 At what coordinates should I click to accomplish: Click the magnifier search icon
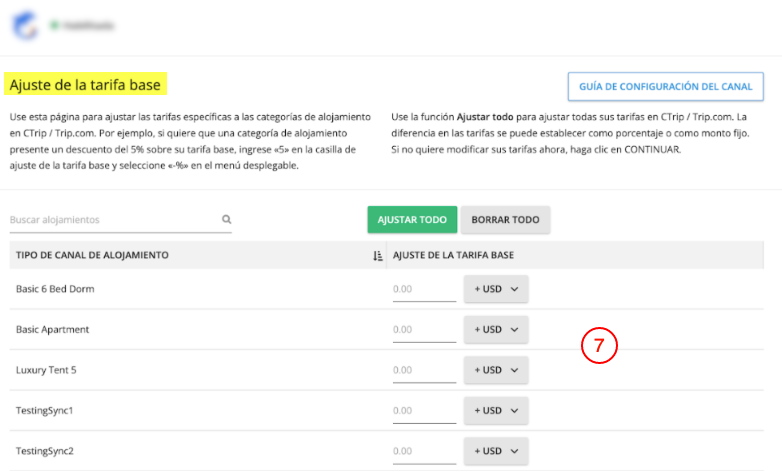[x=227, y=220]
